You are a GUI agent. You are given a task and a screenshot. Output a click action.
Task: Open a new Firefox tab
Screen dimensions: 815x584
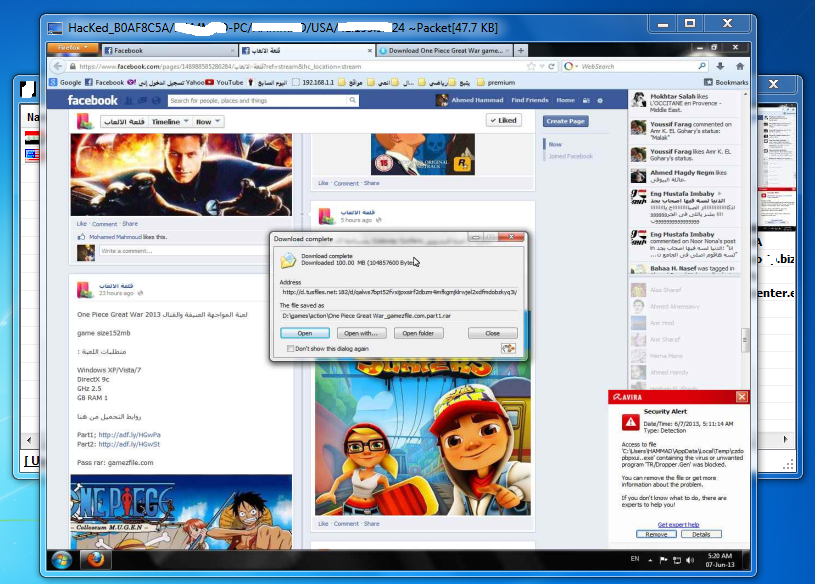[x=520, y=50]
